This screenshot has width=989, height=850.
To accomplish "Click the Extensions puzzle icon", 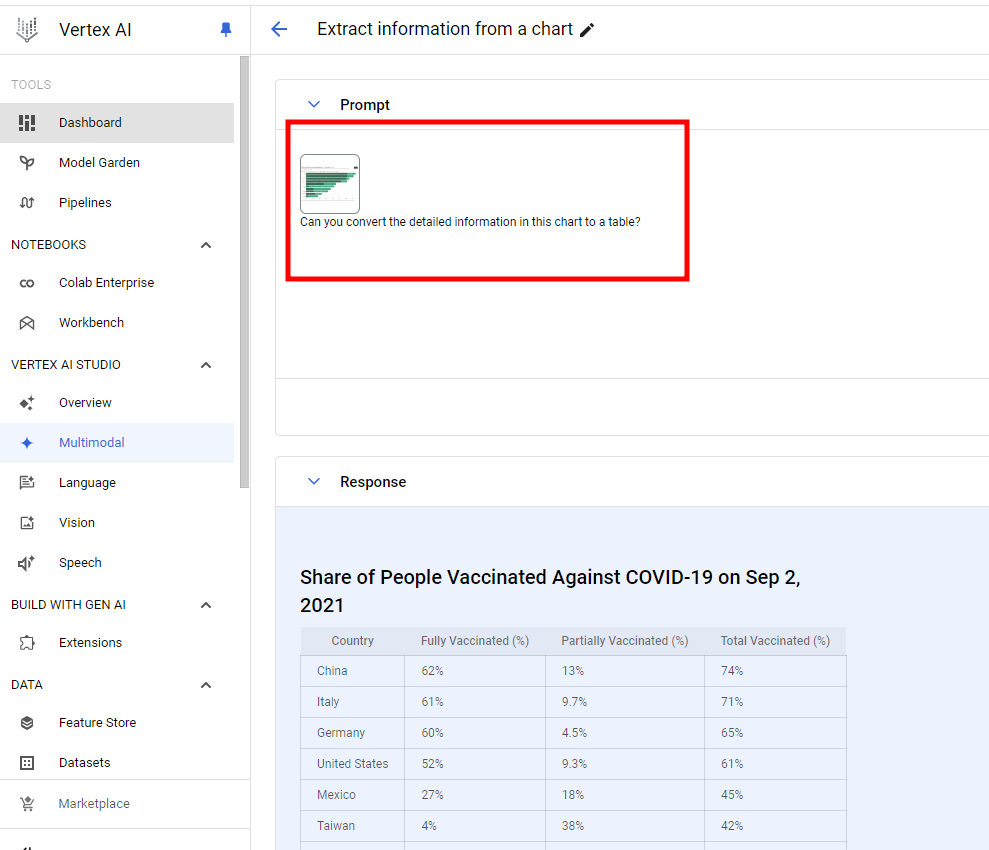I will coord(27,643).
